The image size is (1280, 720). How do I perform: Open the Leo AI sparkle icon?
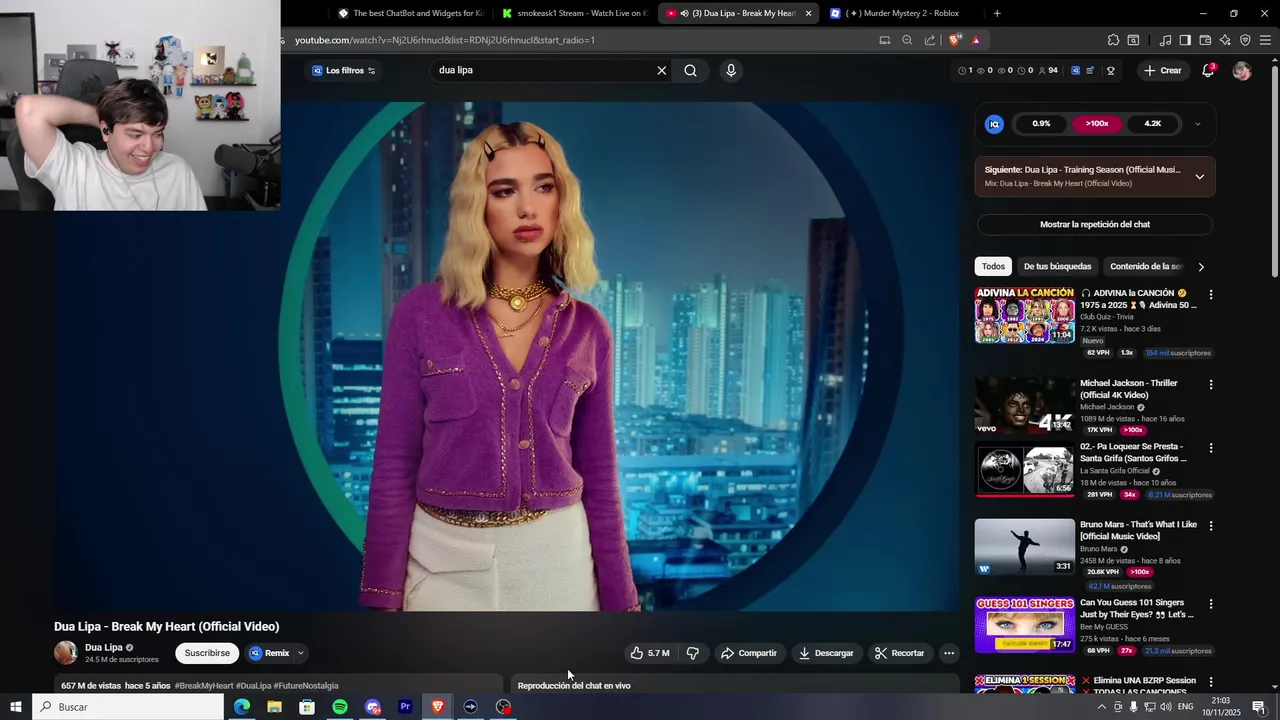[1225, 40]
